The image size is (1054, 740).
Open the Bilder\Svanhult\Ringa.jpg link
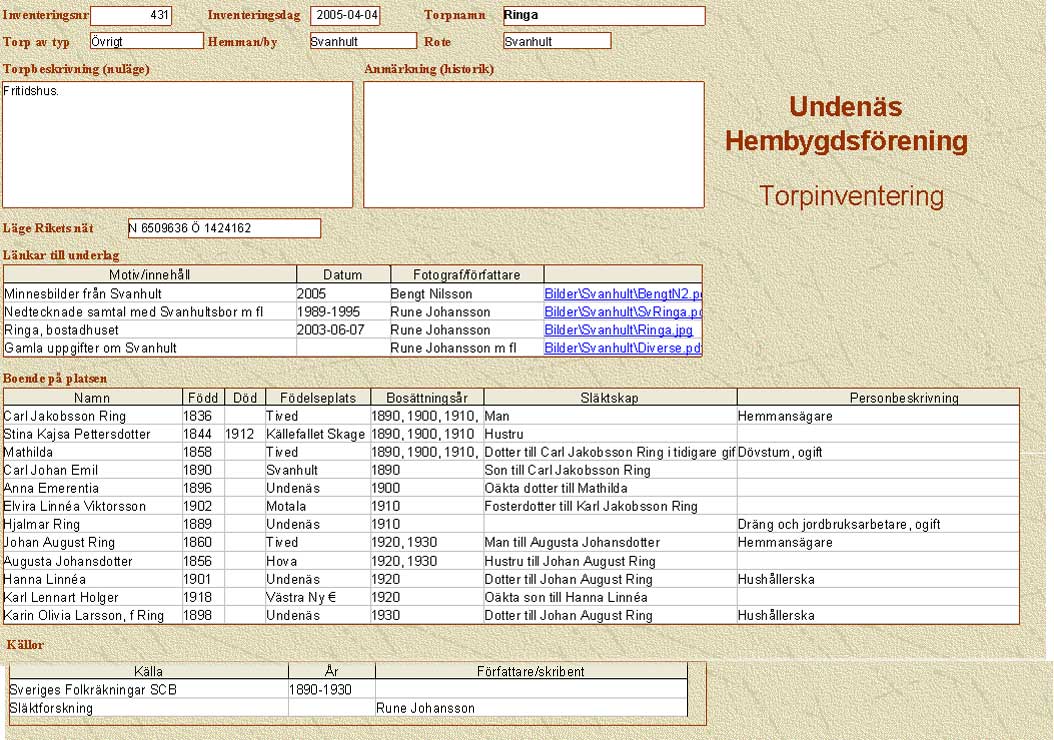[617, 330]
